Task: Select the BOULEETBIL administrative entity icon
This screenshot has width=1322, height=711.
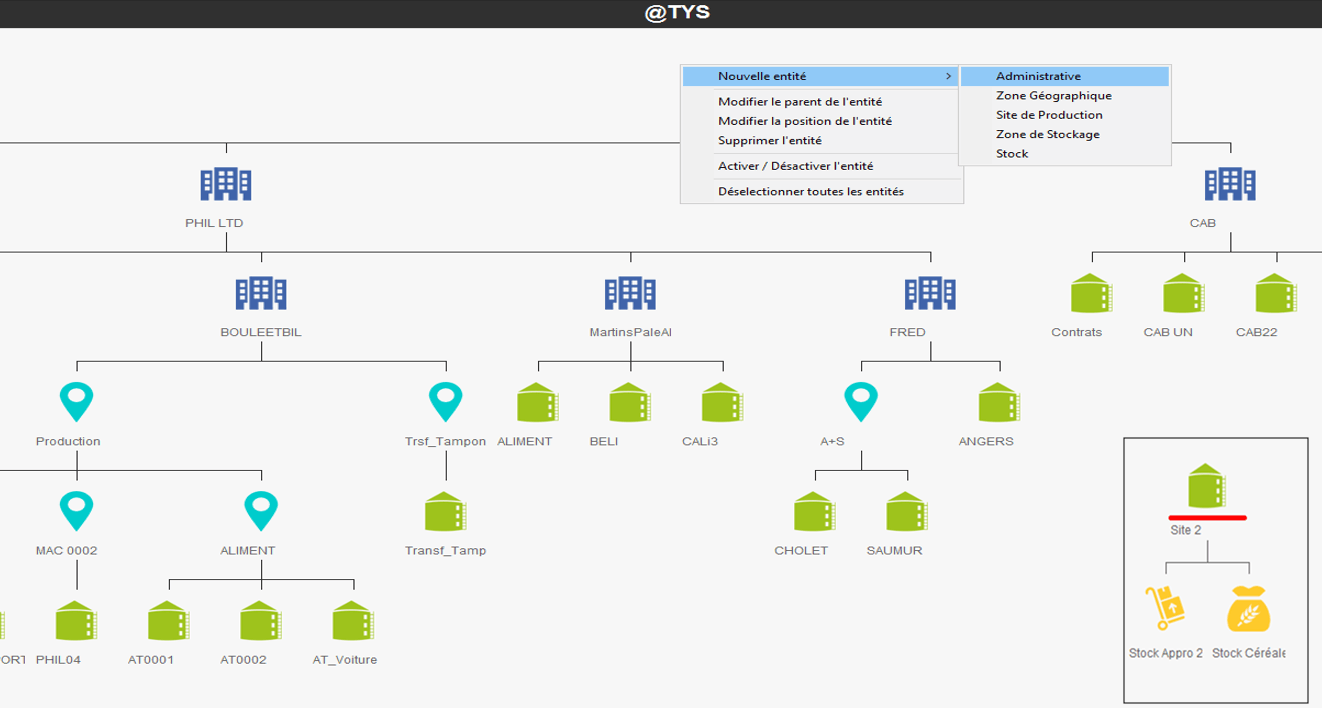Action: (261, 293)
